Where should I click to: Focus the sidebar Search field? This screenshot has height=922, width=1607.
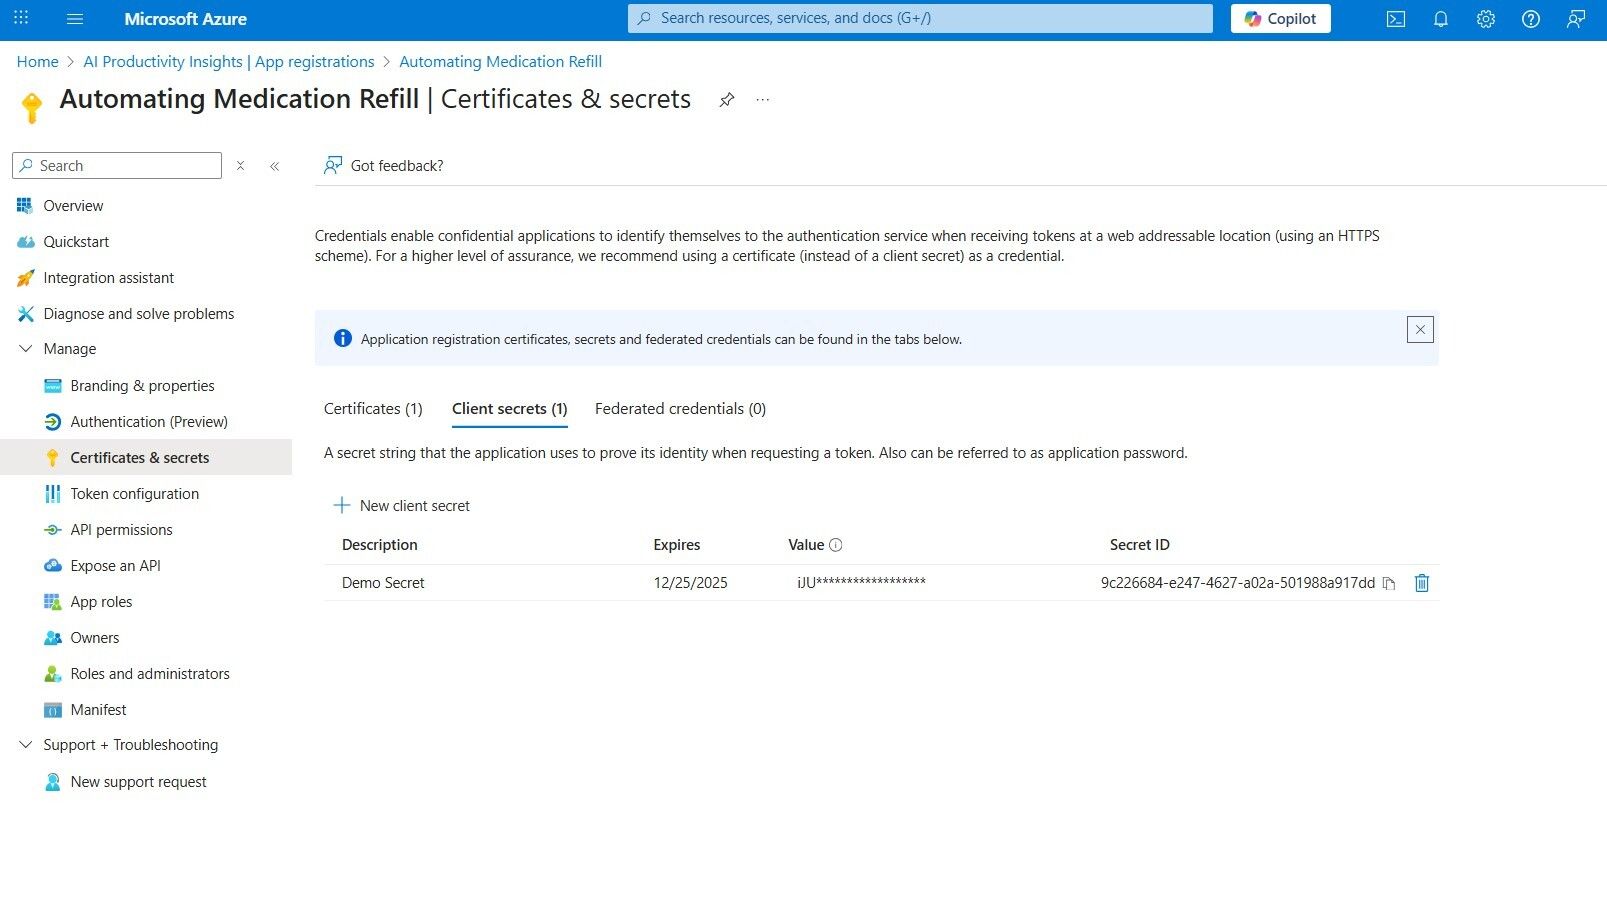coord(117,166)
